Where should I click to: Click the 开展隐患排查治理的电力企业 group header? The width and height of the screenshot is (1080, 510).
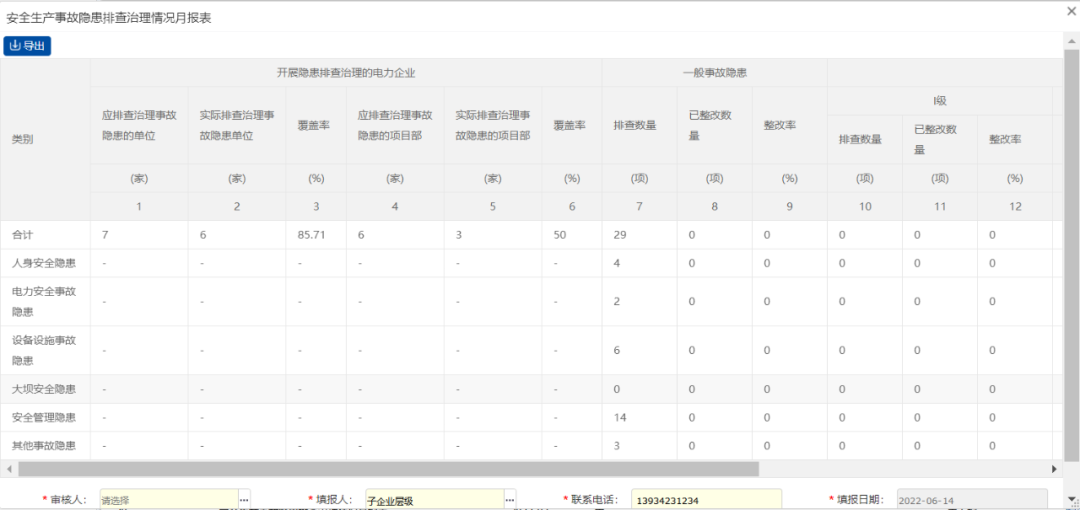click(x=346, y=72)
